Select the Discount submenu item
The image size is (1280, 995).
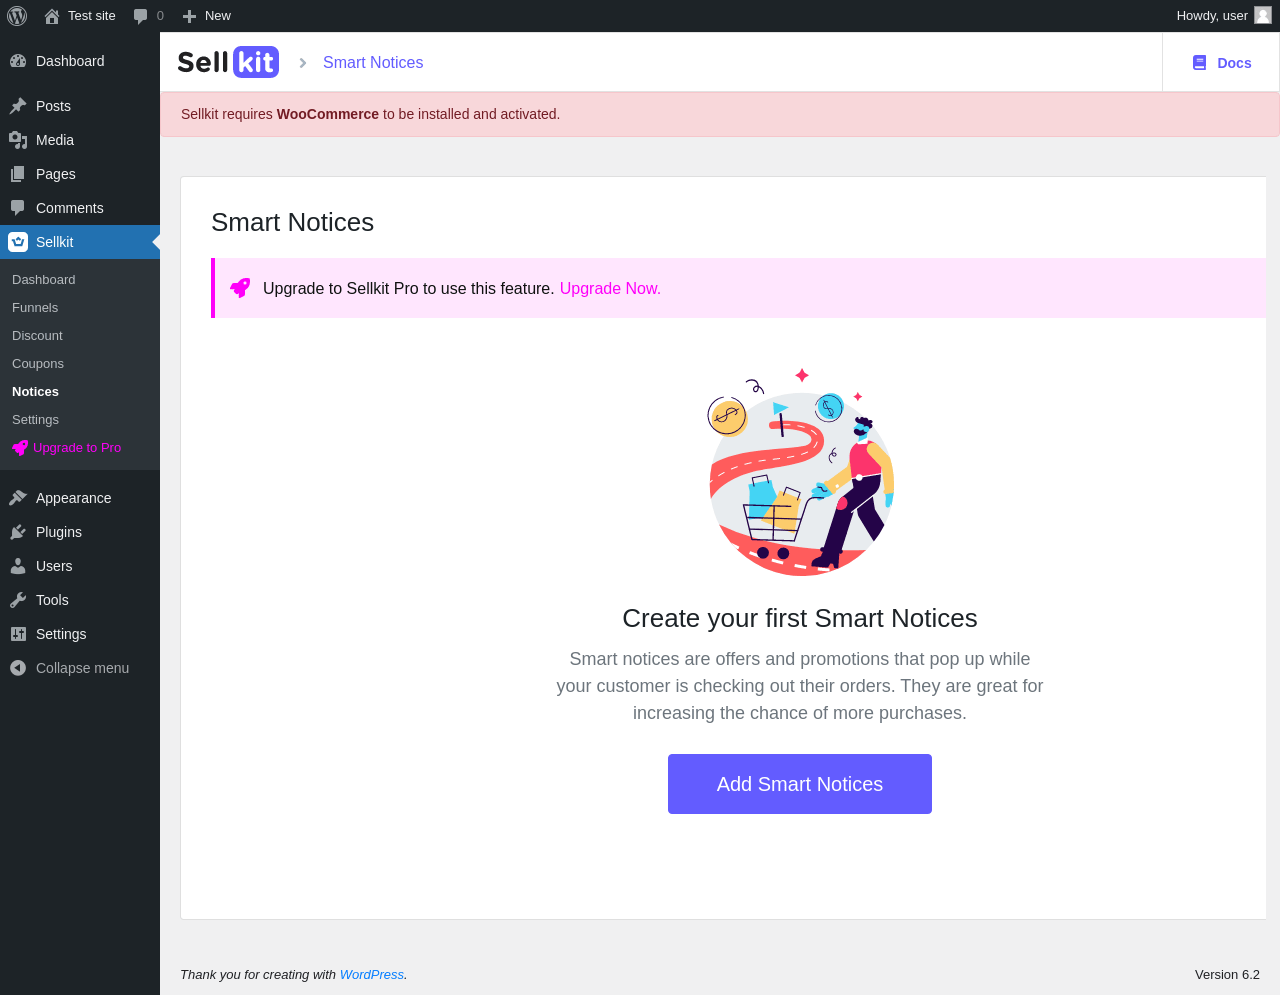click(x=37, y=336)
